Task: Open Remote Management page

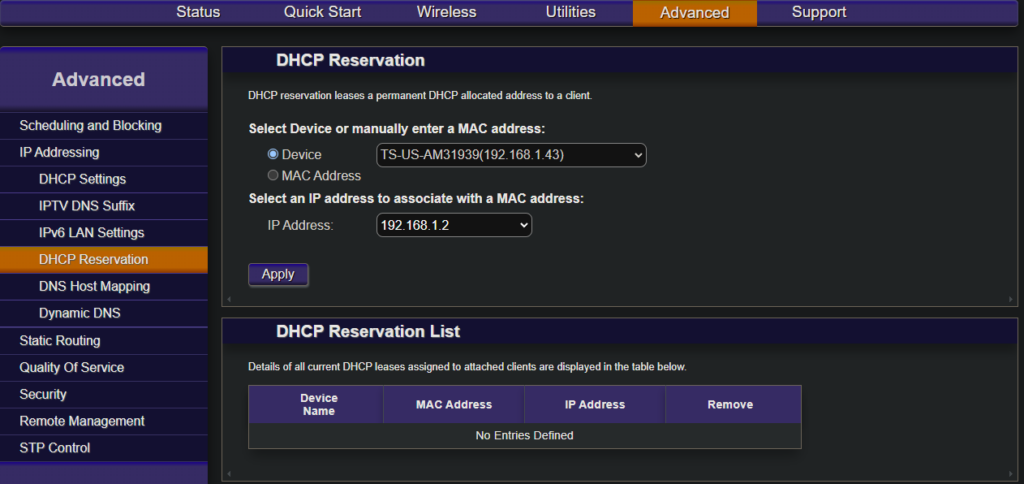Action: (x=82, y=422)
